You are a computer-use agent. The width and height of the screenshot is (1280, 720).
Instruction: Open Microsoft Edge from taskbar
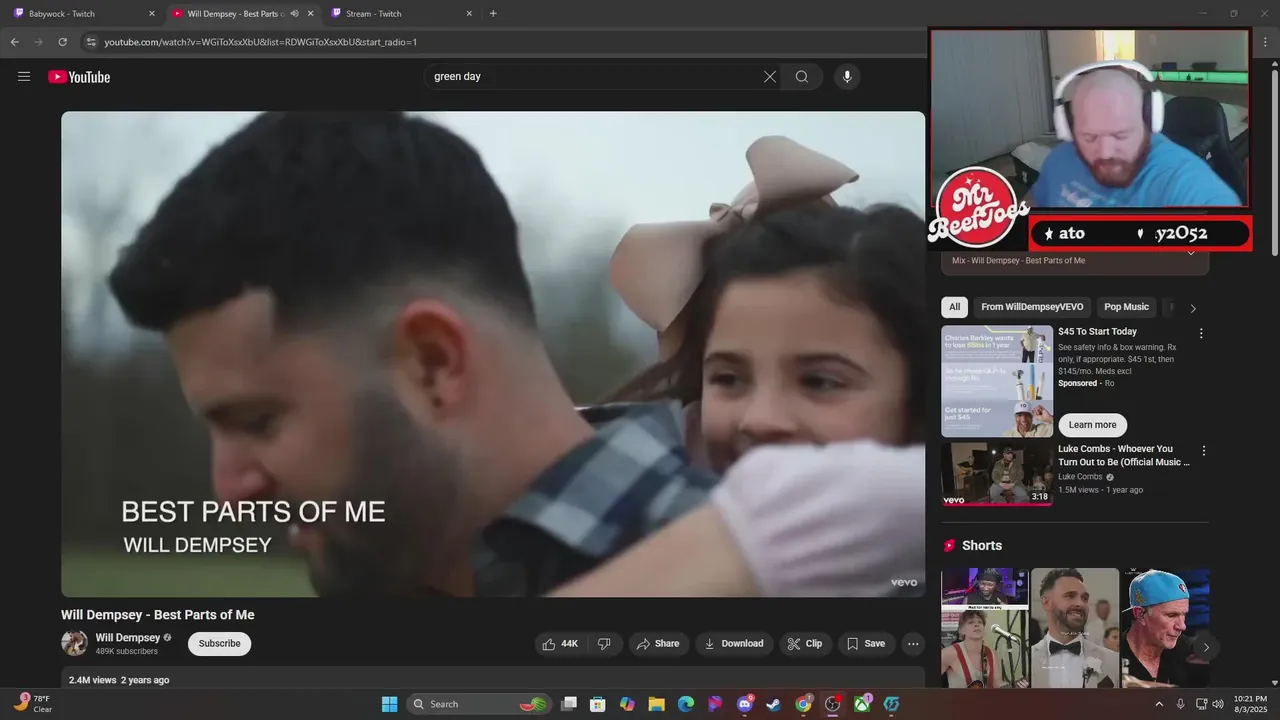pos(686,704)
